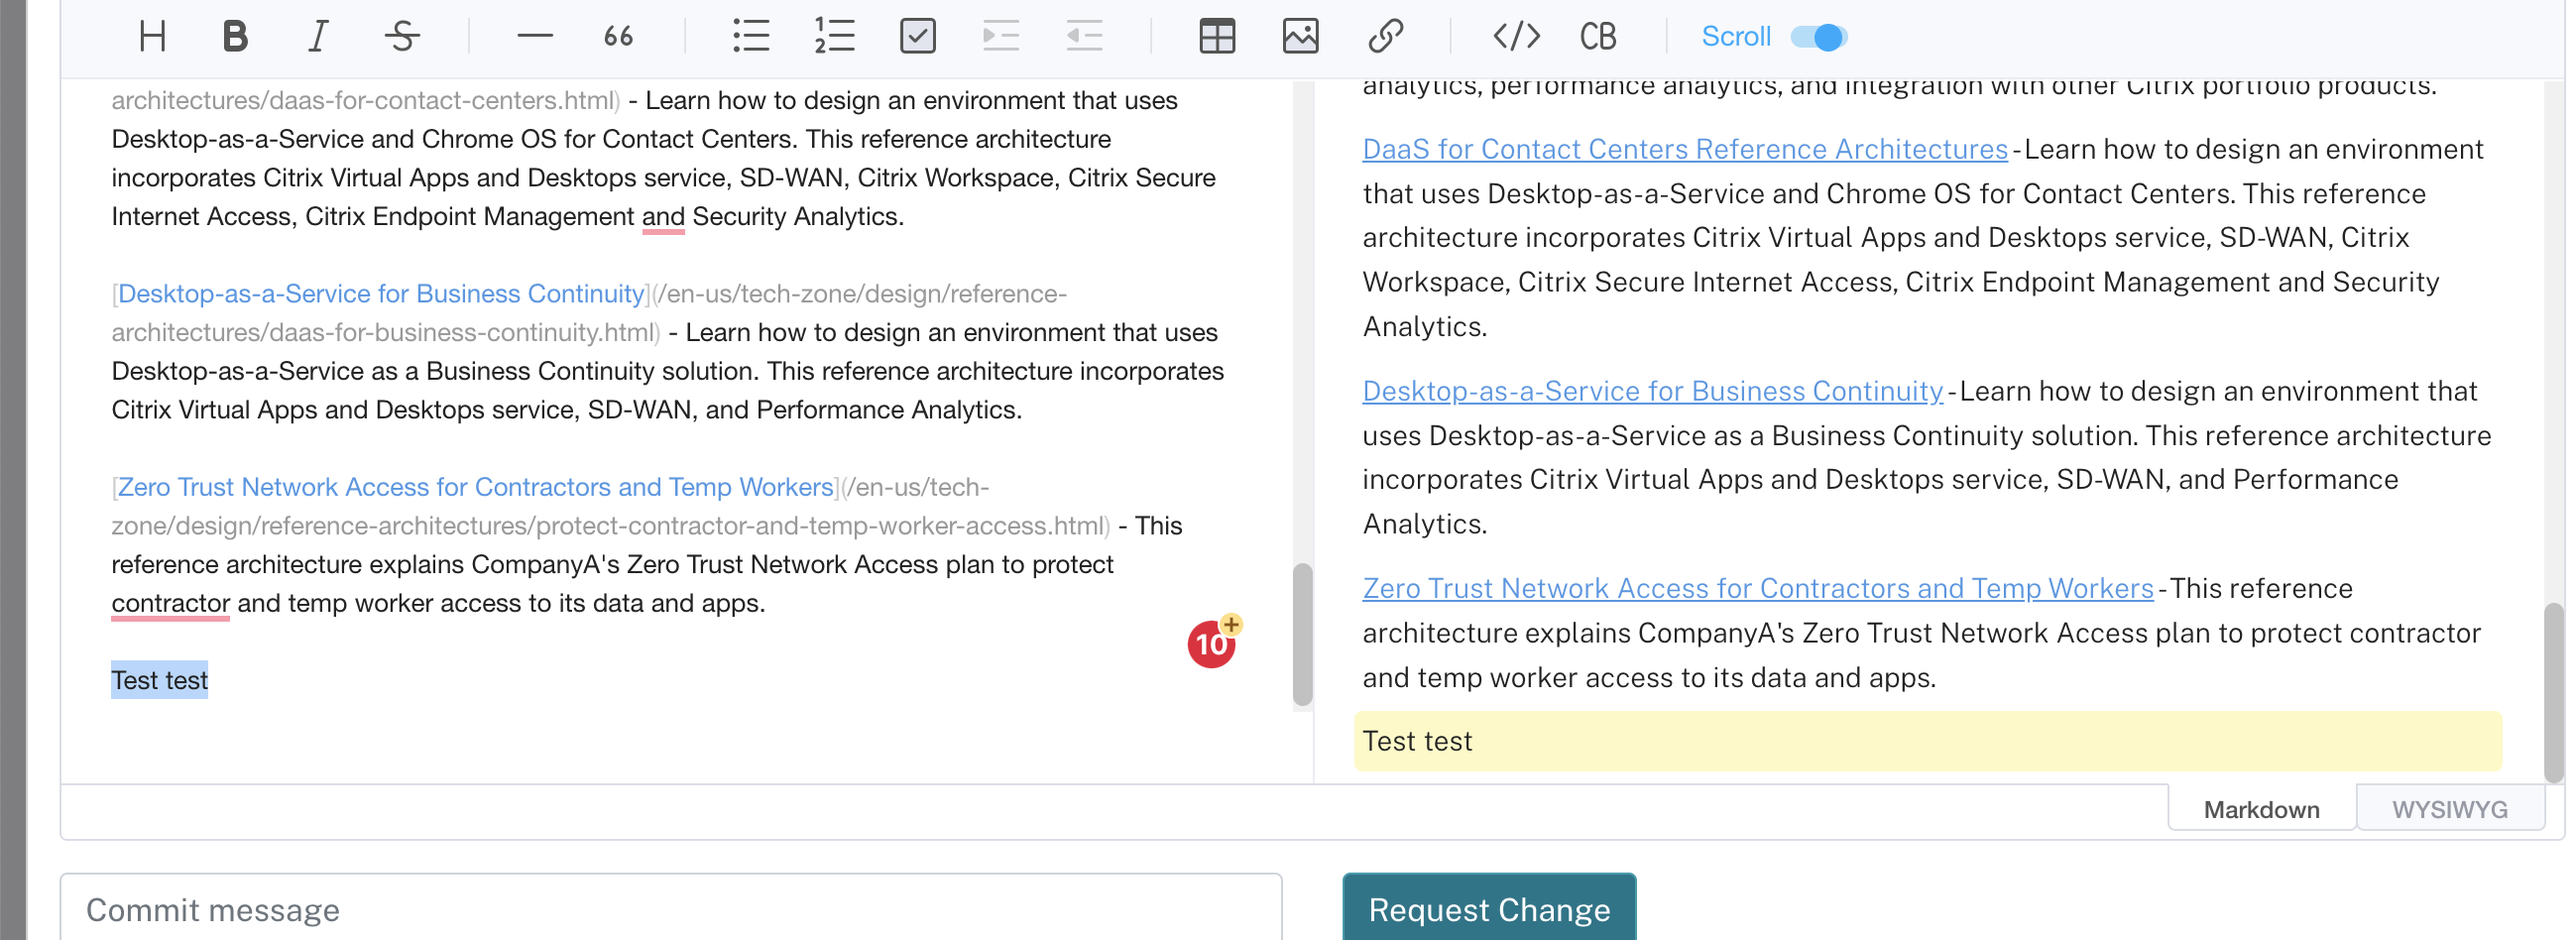
Task: Insert an image
Action: point(1300,37)
